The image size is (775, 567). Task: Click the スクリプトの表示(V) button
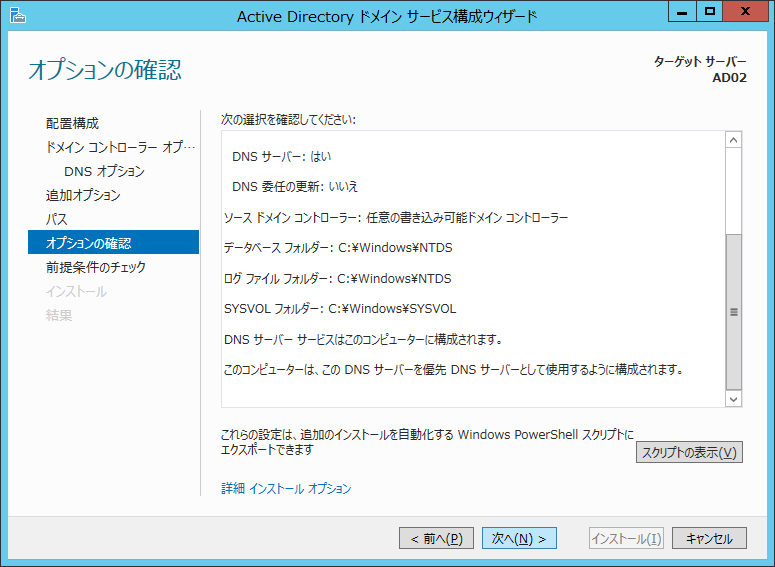(x=689, y=452)
